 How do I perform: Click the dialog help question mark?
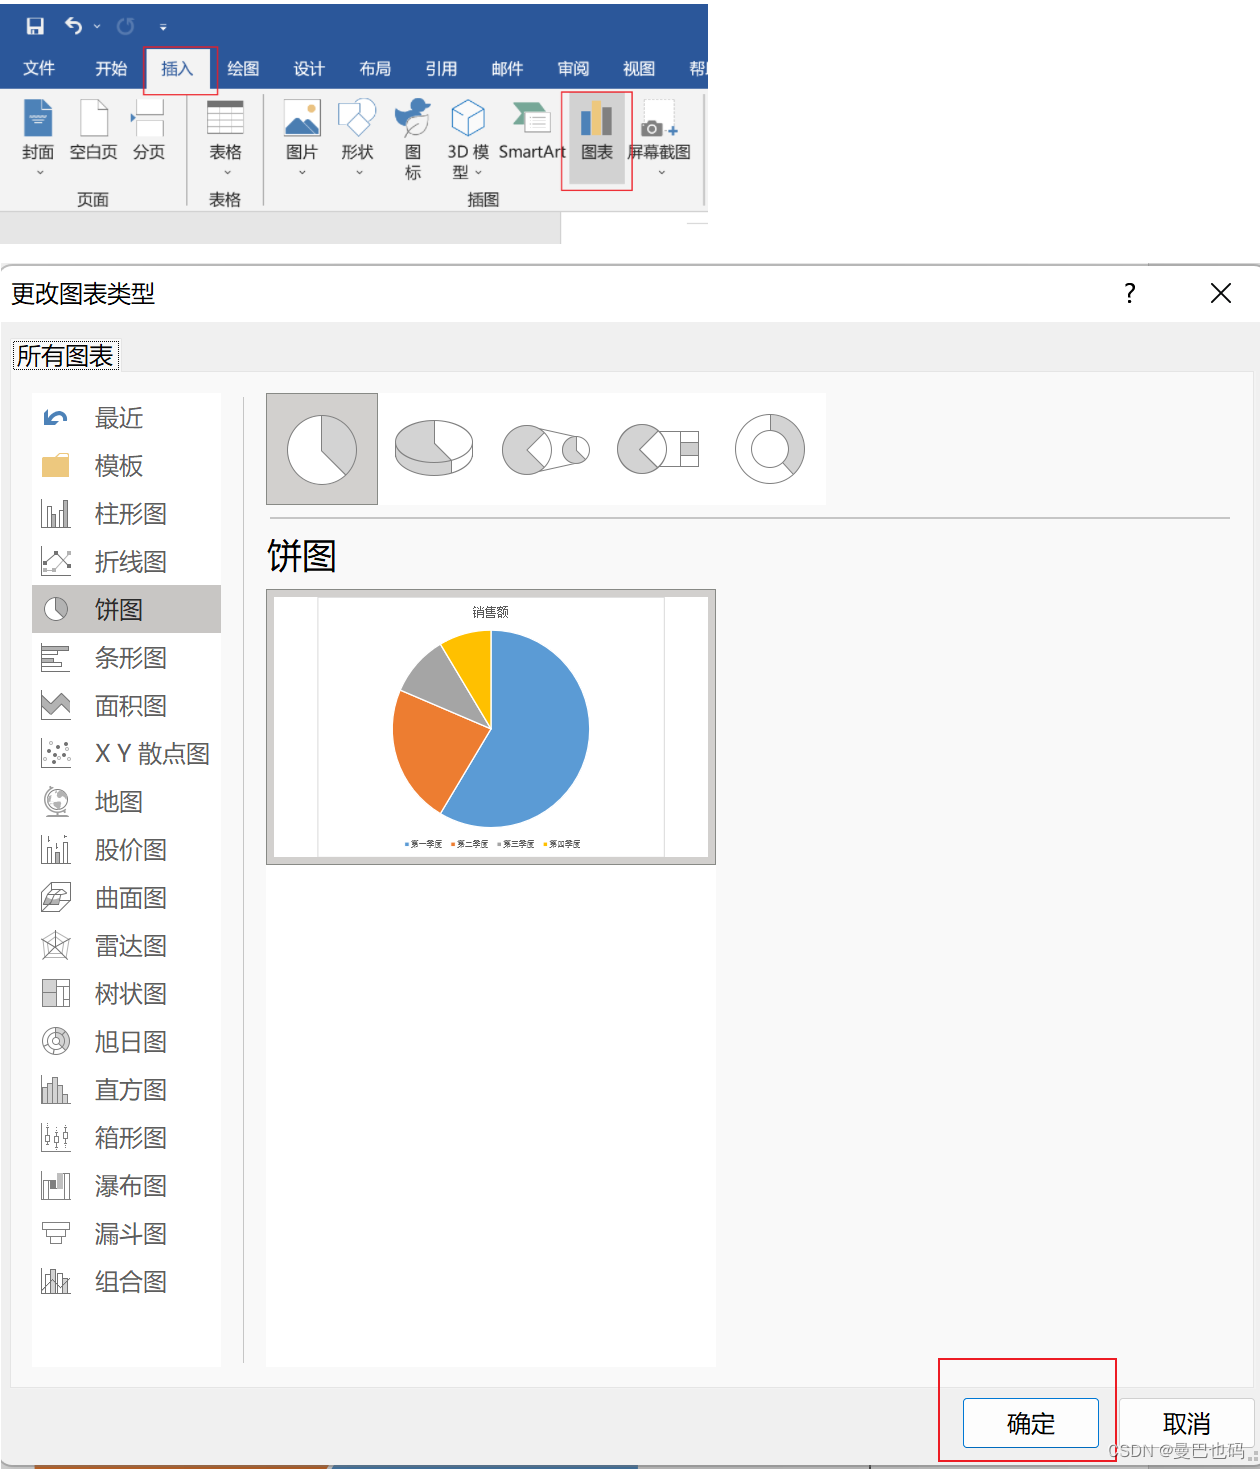pos(1130,293)
